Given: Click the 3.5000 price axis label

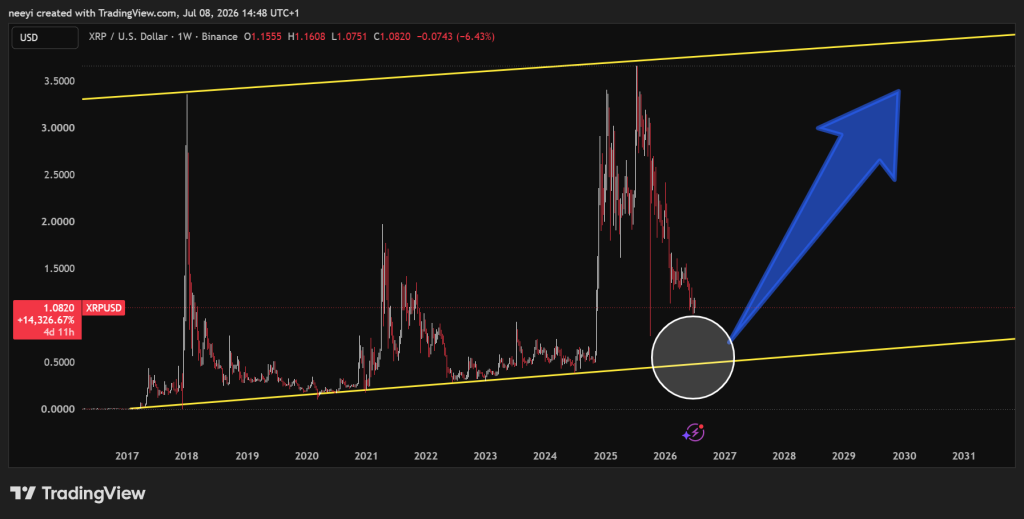Looking at the screenshot, I should point(59,81).
